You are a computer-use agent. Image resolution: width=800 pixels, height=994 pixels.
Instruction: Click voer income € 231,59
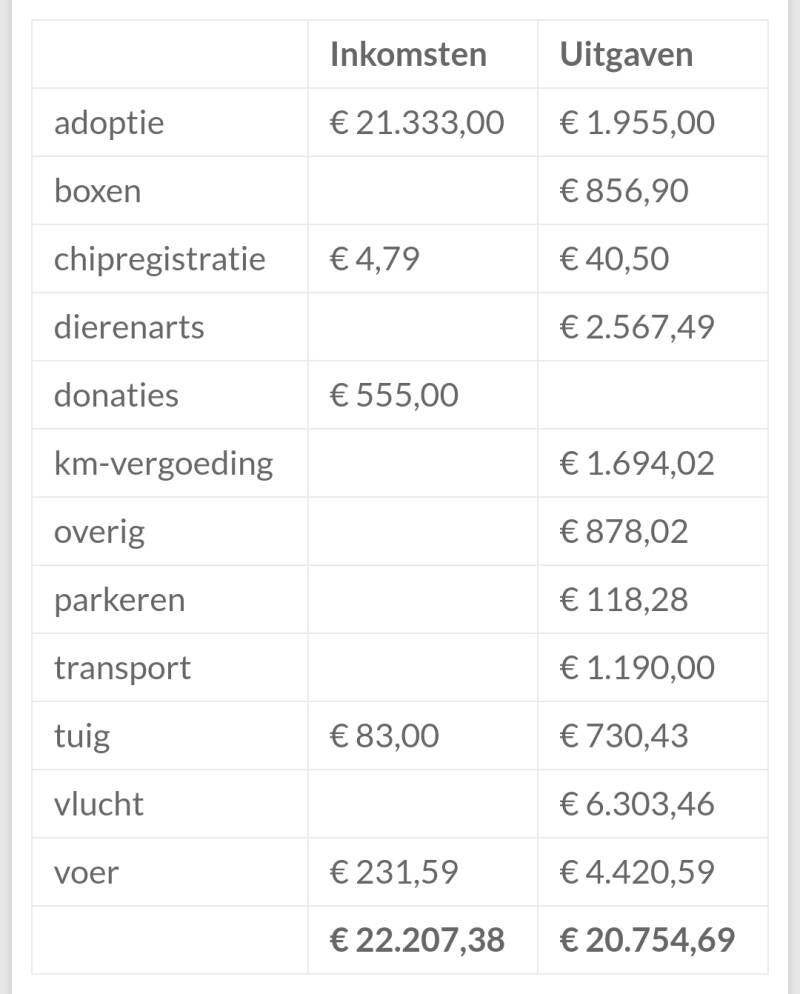394,872
